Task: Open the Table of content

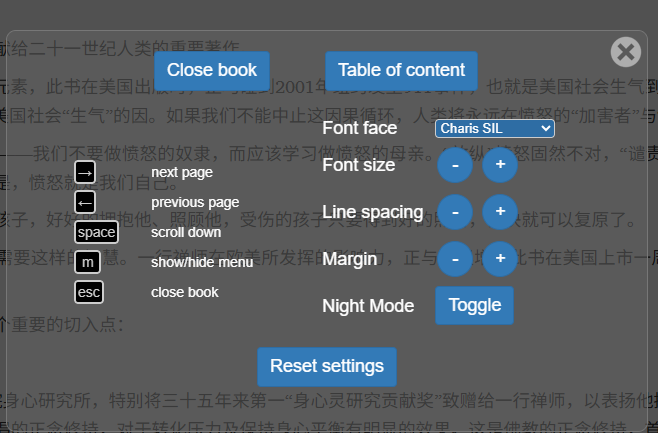Action: coord(401,70)
